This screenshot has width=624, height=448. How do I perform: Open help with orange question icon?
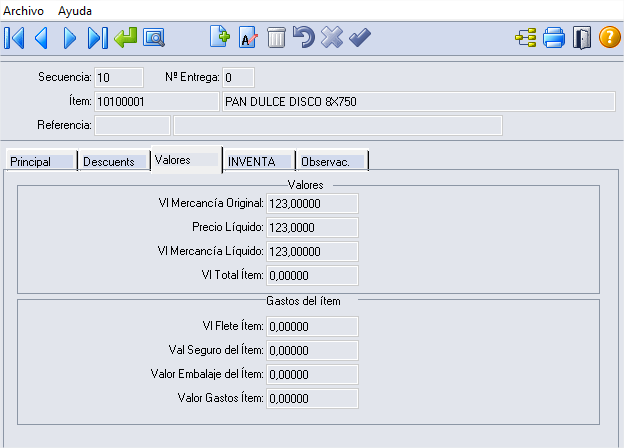tap(610, 37)
